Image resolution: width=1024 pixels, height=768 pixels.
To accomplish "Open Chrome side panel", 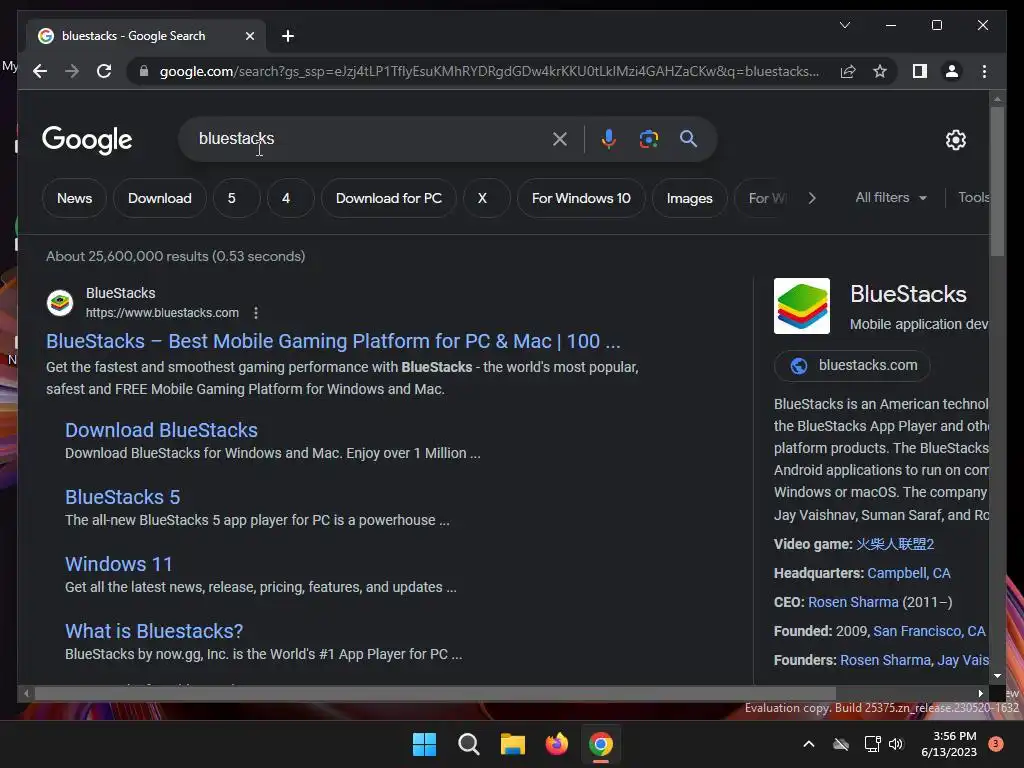I will 920,71.
